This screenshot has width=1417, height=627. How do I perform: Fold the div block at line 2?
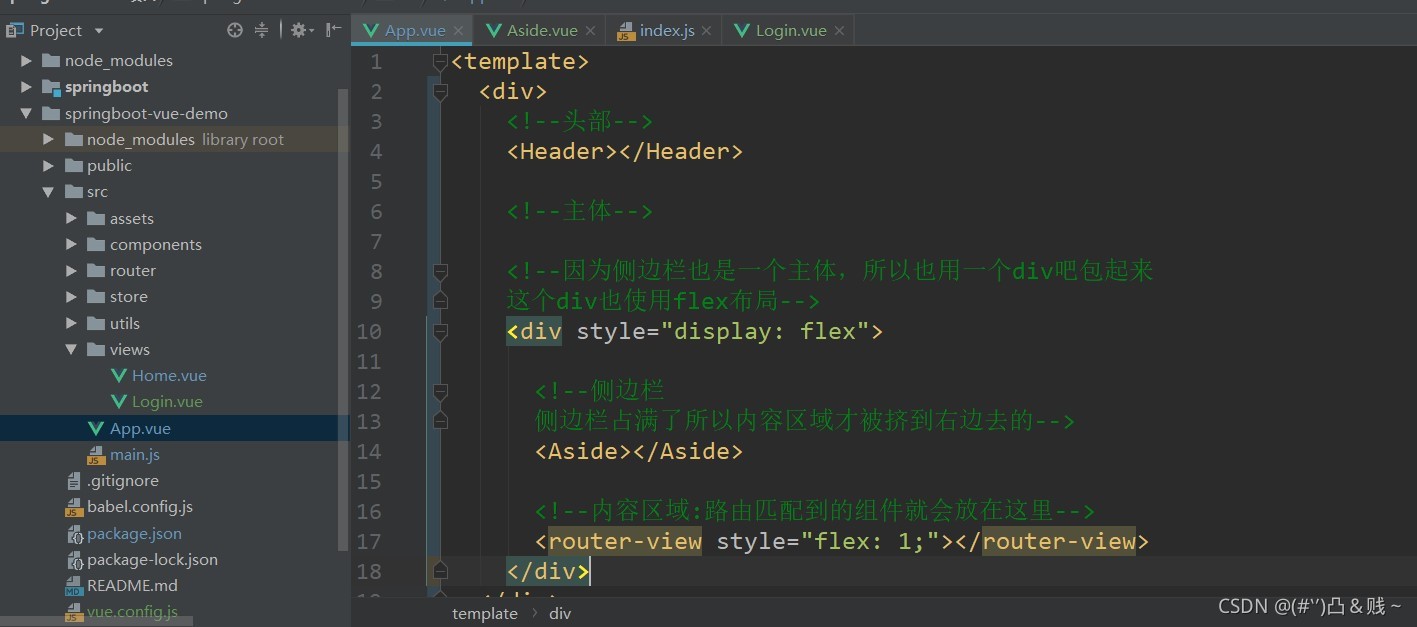click(x=439, y=92)
